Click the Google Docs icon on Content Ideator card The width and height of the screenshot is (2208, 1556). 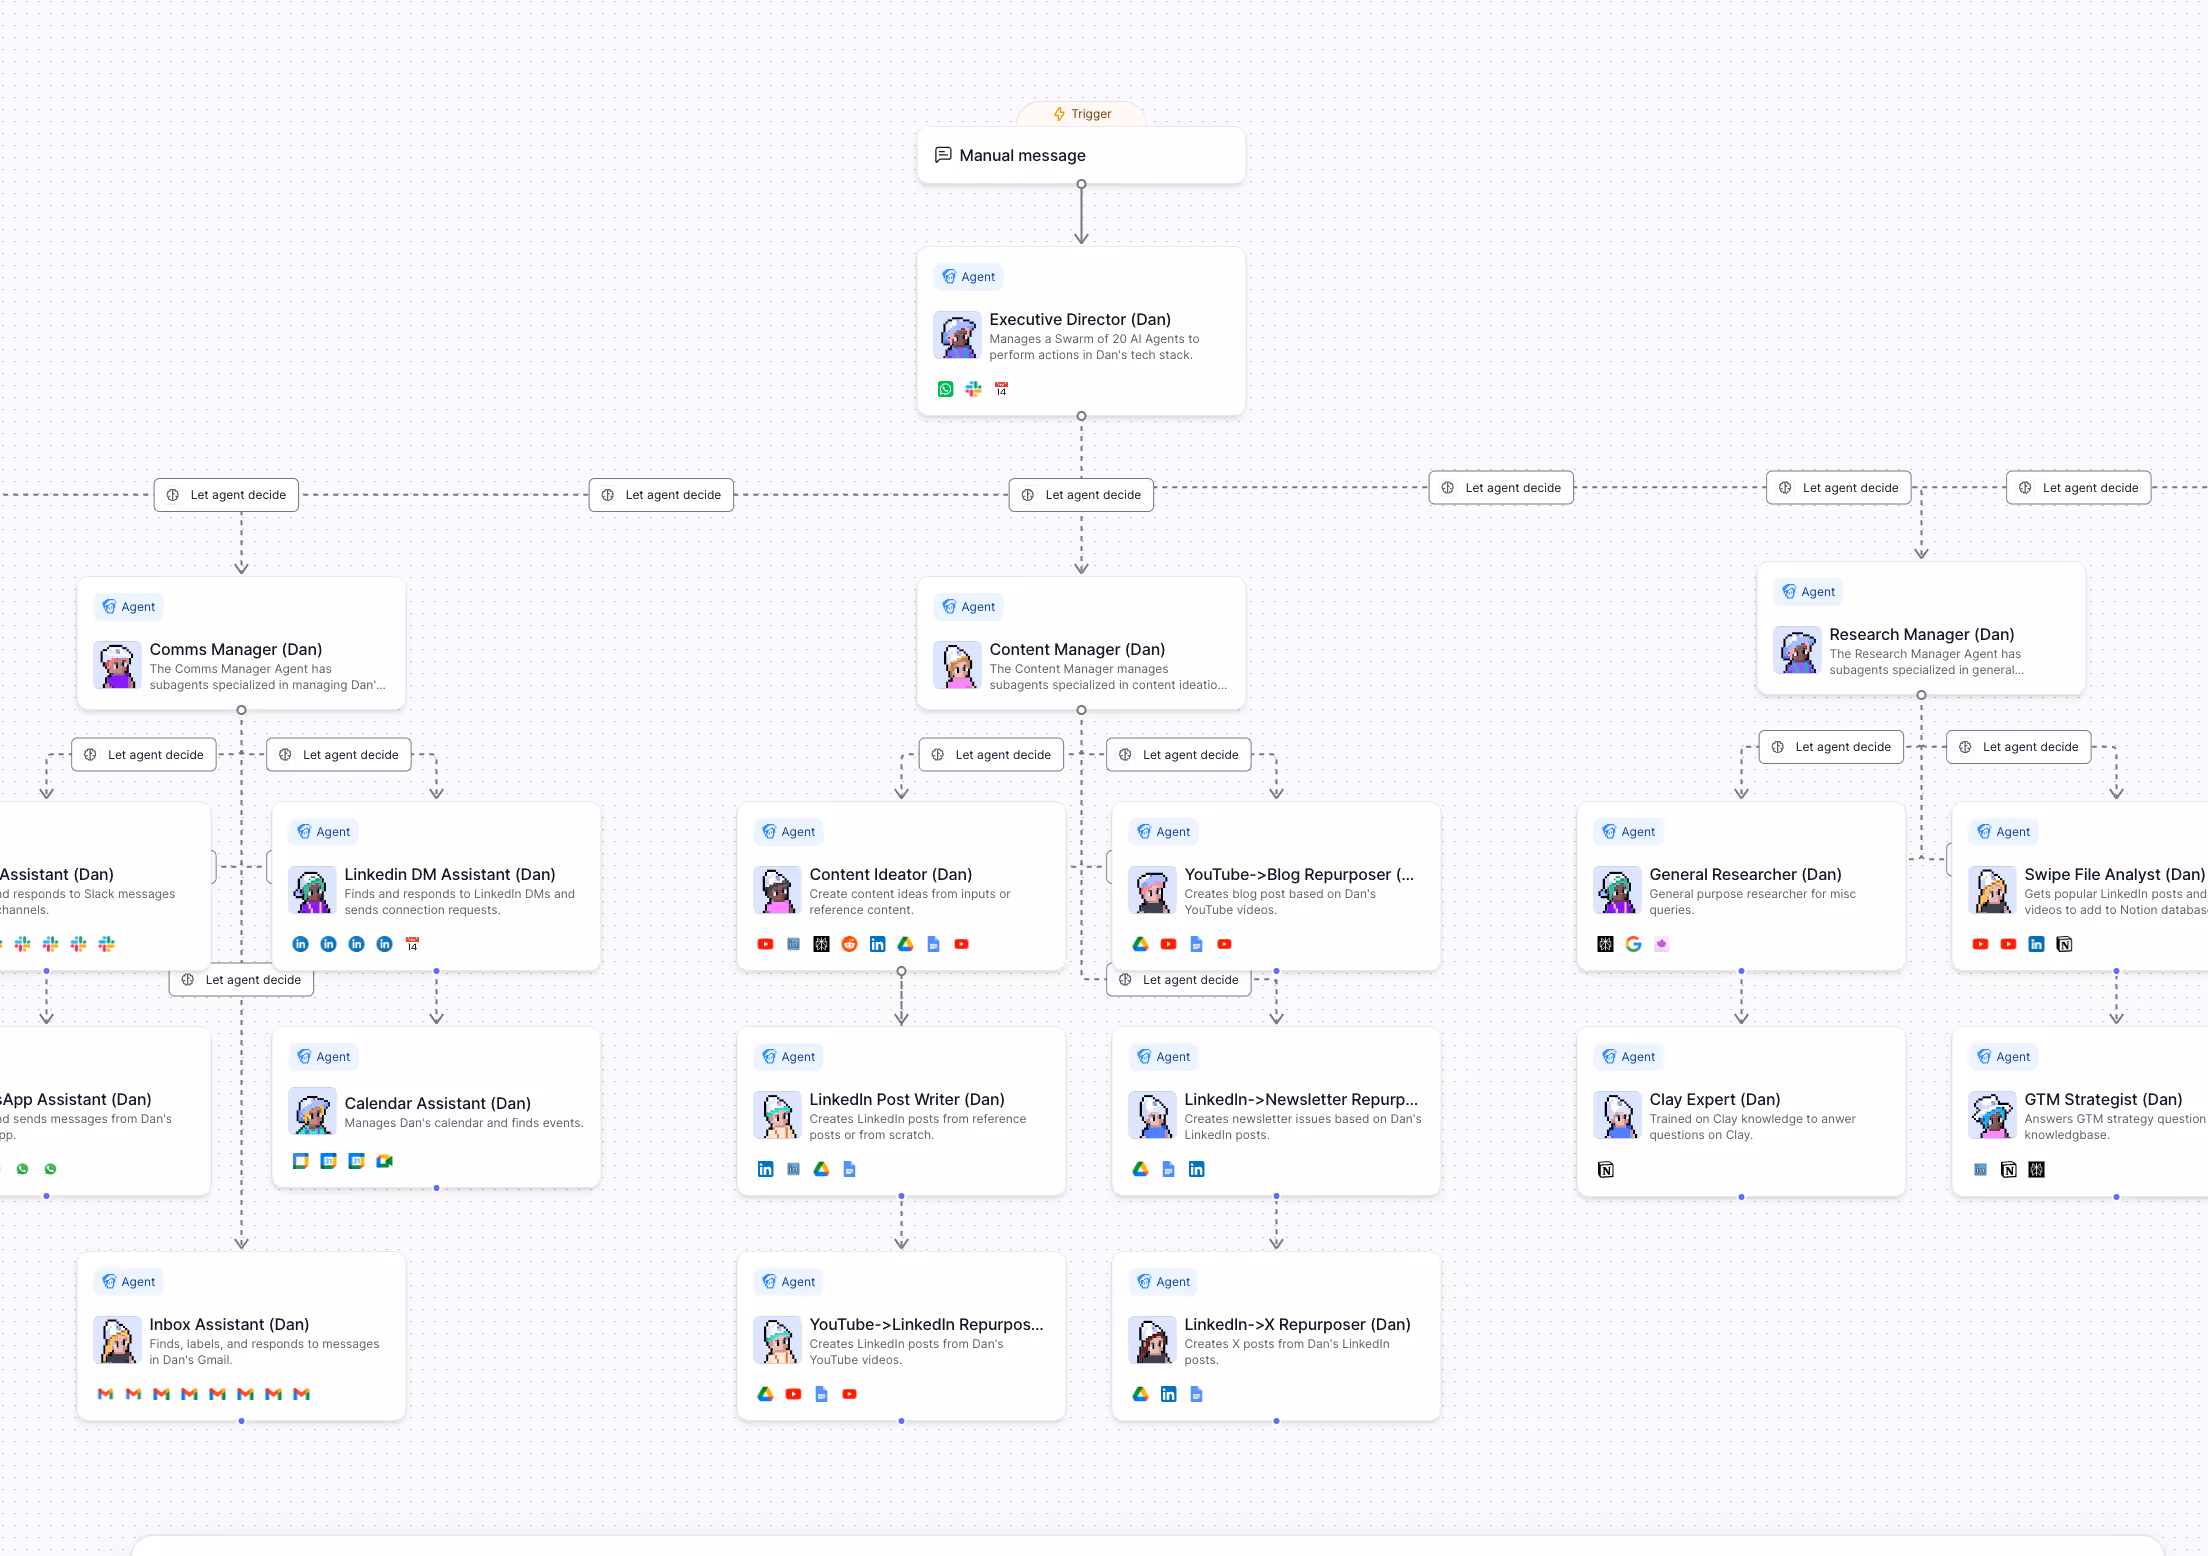tap(933, 944)
